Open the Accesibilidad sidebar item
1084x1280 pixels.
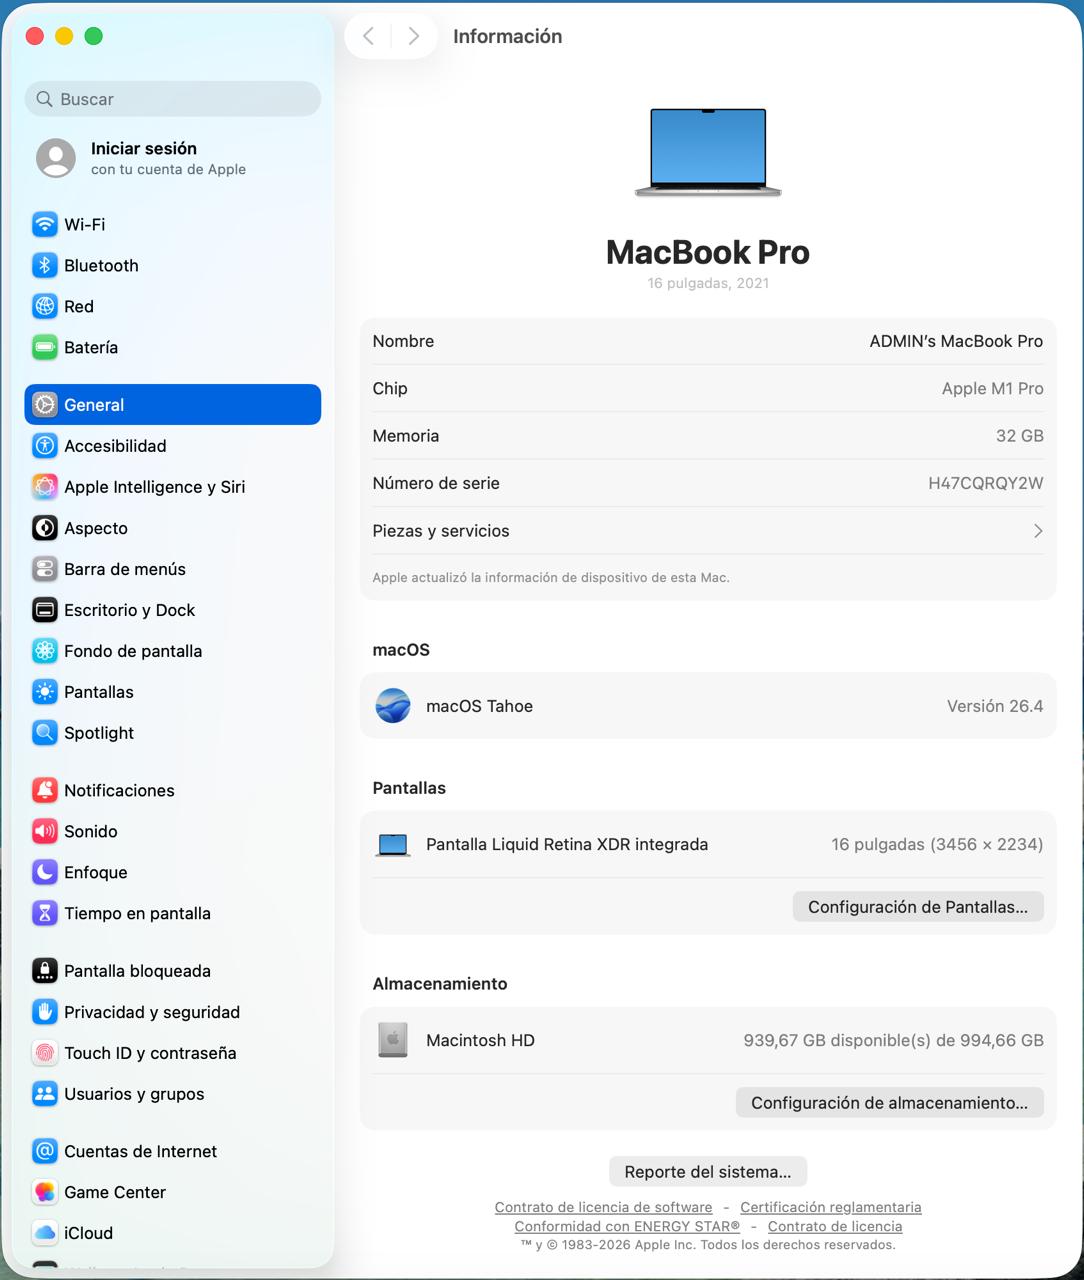115,446
